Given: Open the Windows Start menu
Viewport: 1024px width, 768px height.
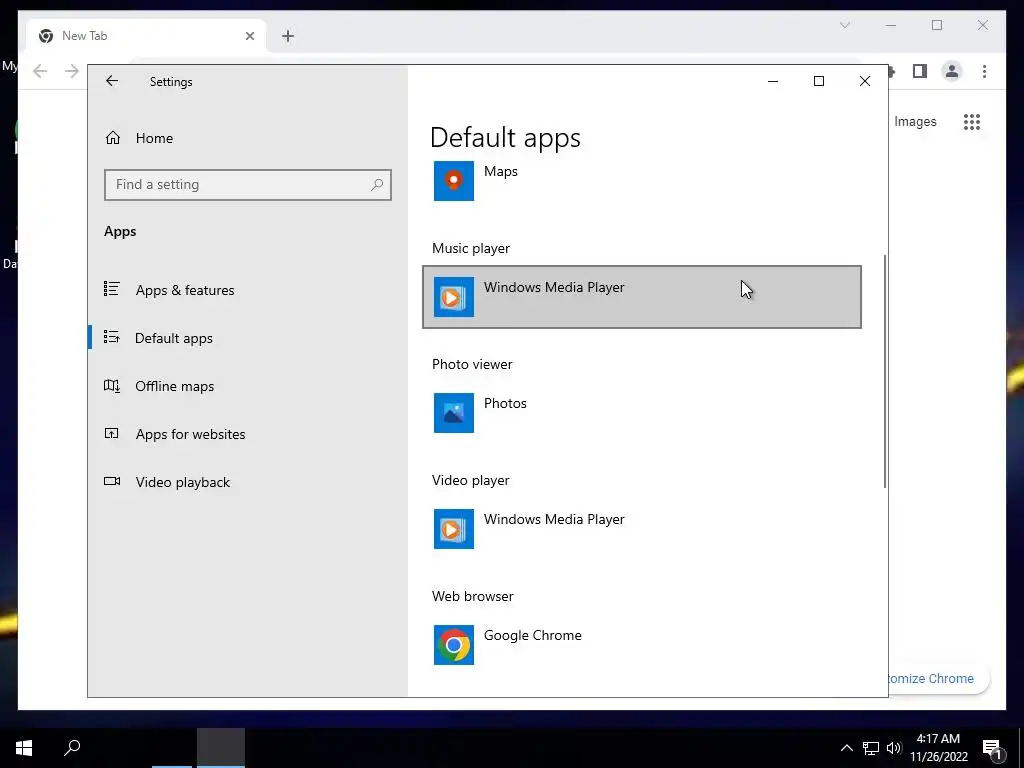Looking at the screenshot, I should click(x=24, y=748).
